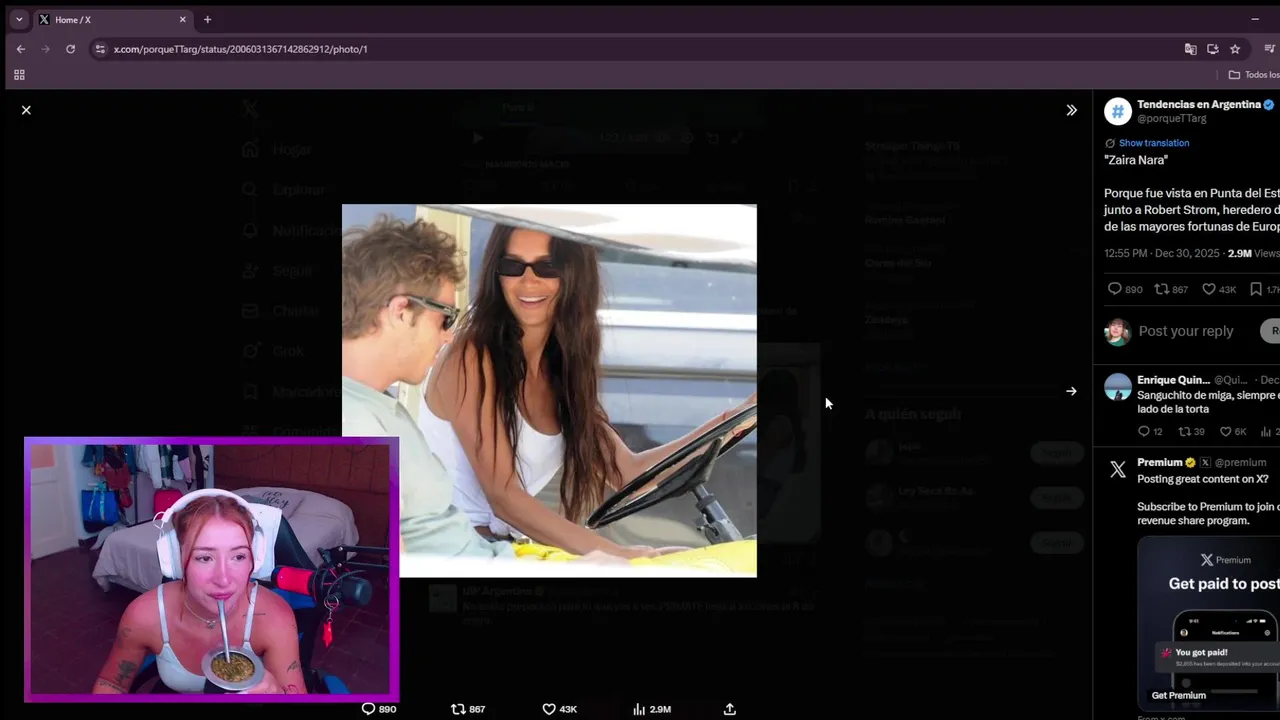Bookmark the tweet in the sidebar
Viewport: 1280px width, 720px height.
click(x=1256, y=289)
